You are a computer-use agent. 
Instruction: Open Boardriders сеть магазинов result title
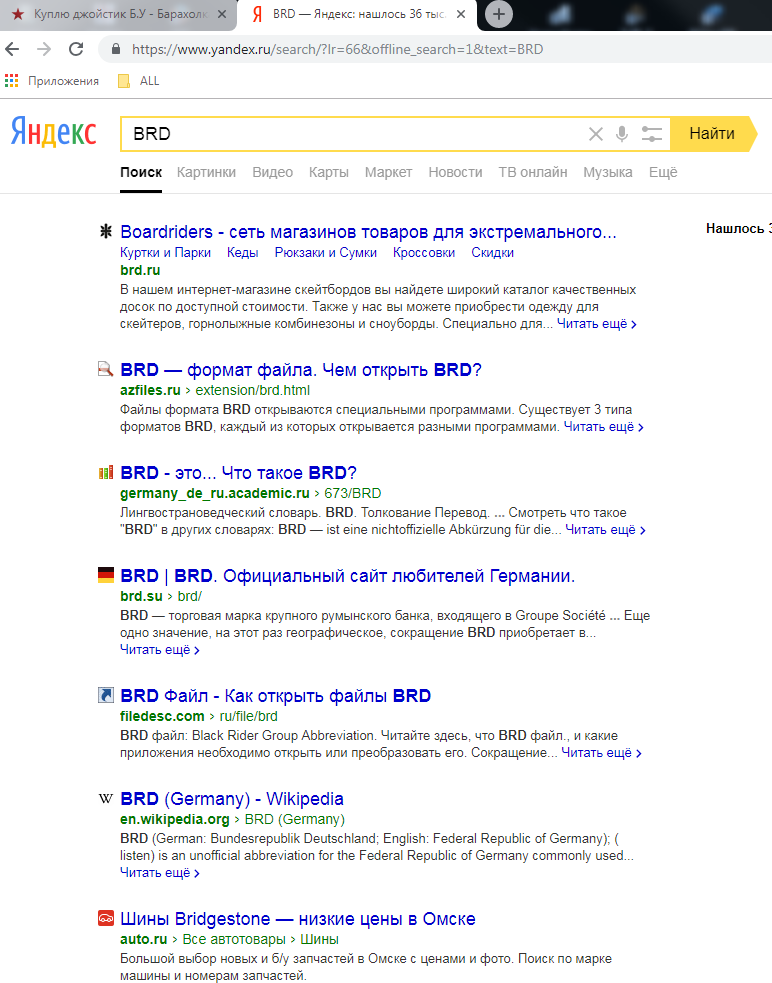(368, 232)
